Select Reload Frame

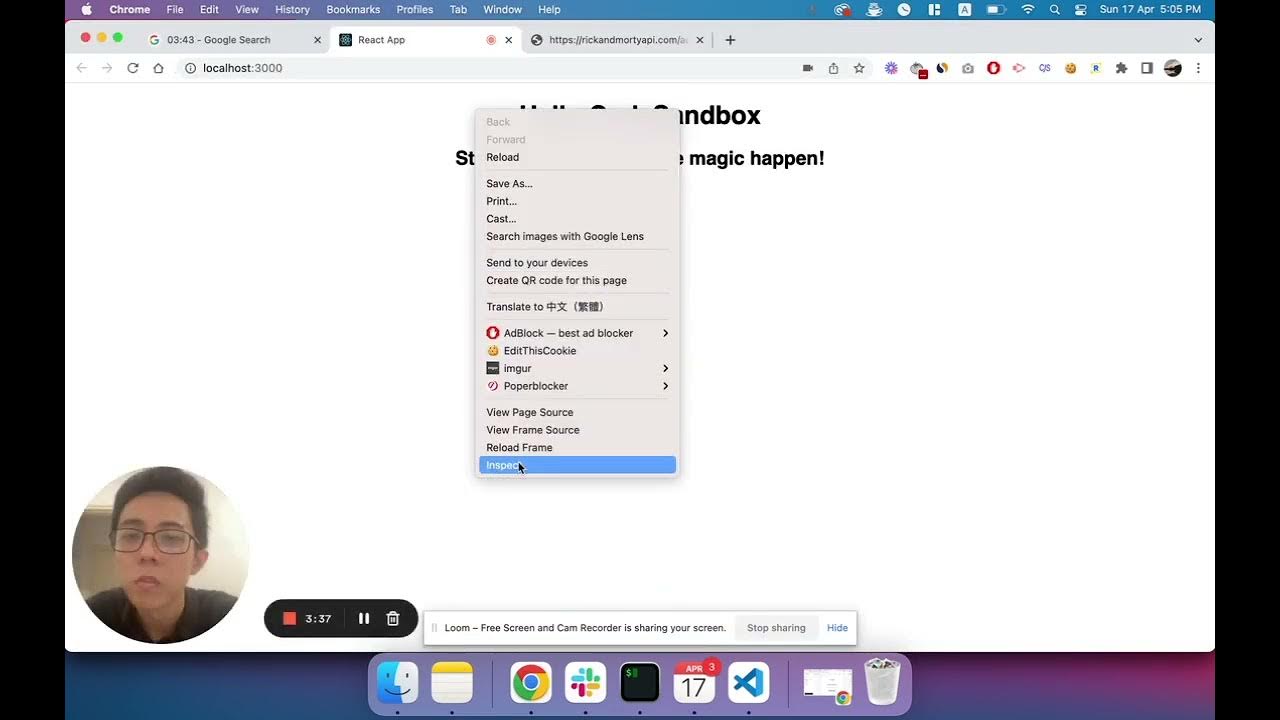(x=577, y=448)
